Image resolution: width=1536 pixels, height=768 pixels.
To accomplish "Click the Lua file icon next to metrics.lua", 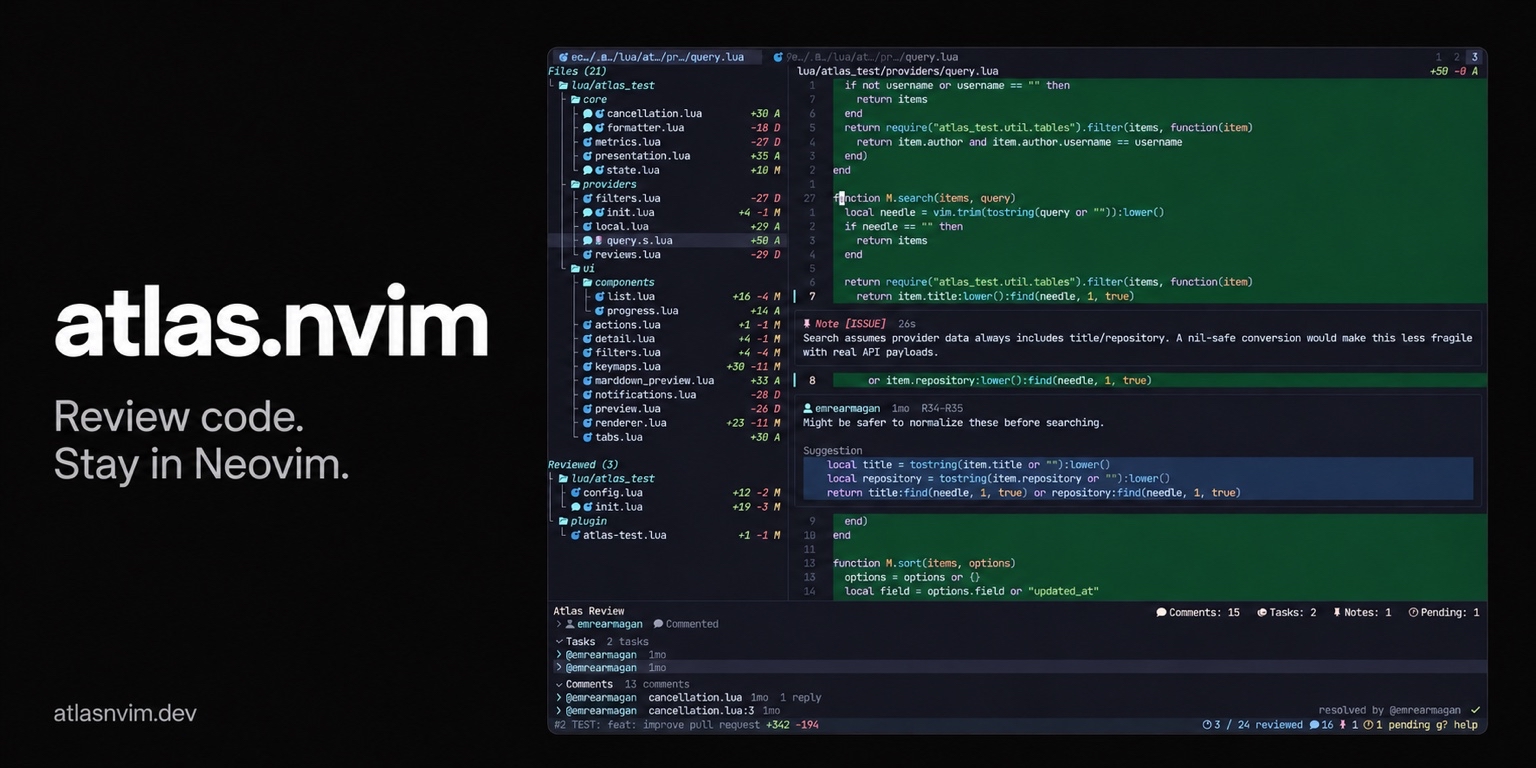I will 588,142.
